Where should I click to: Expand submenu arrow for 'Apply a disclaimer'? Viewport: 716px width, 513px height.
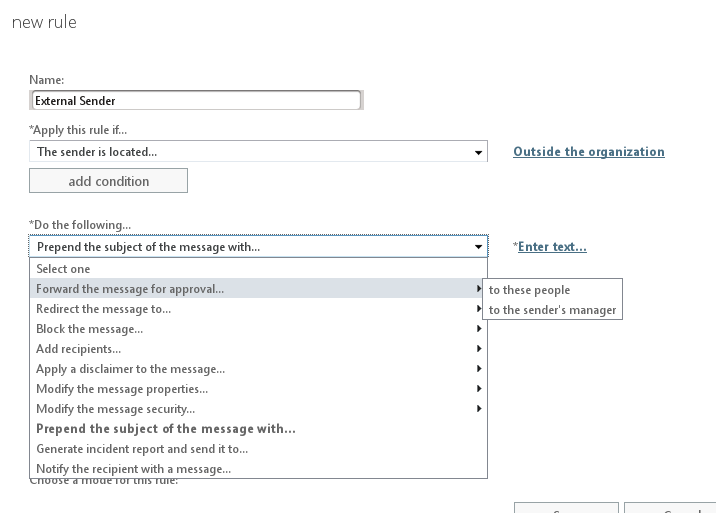pos(479,369)
